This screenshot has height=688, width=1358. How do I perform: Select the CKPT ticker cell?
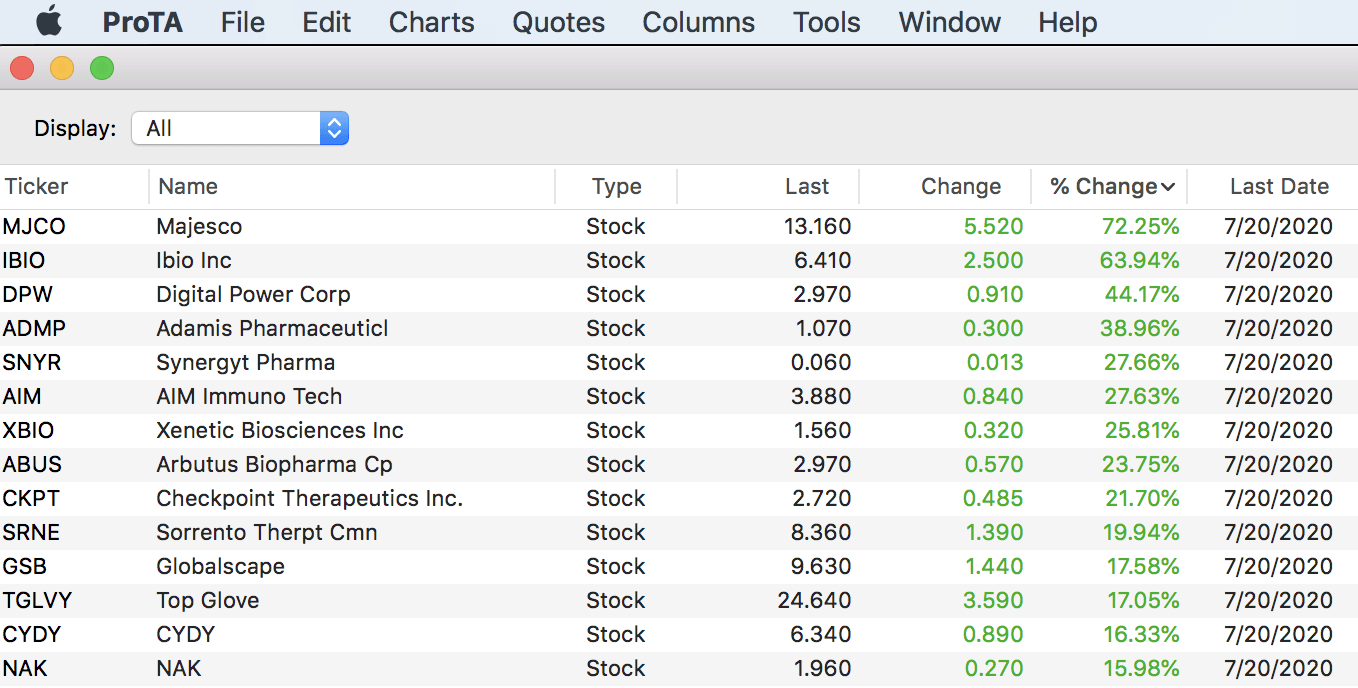pyautogui.click(x=32, y=498)
